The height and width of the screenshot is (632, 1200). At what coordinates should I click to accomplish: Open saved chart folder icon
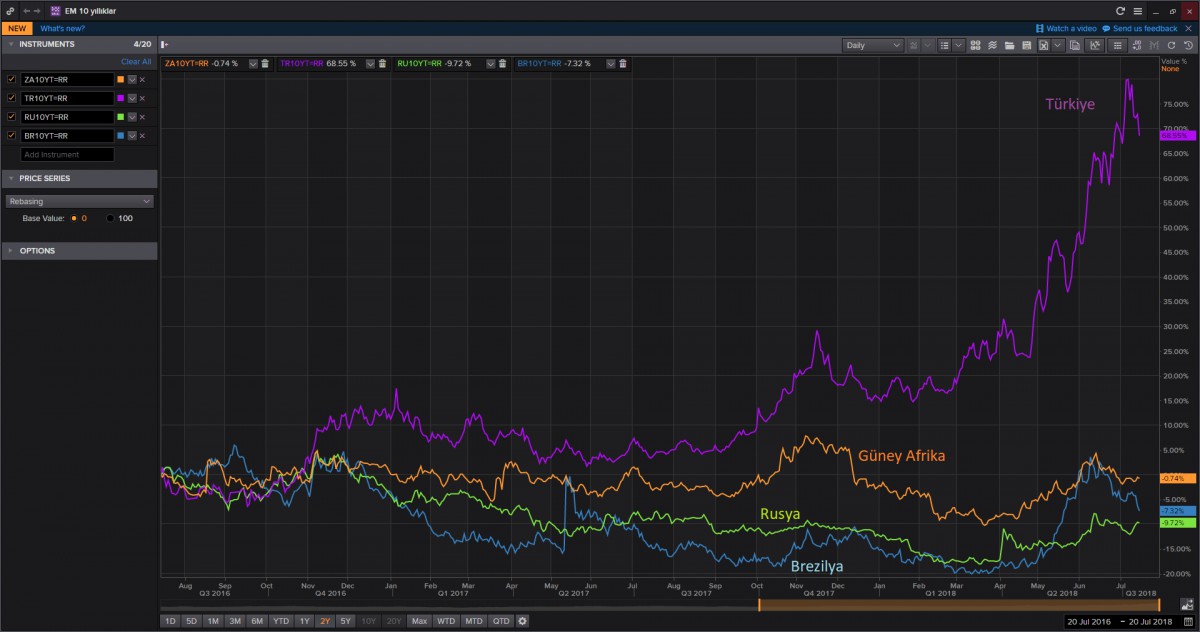pyautogui.click(x=1010, y=45)
